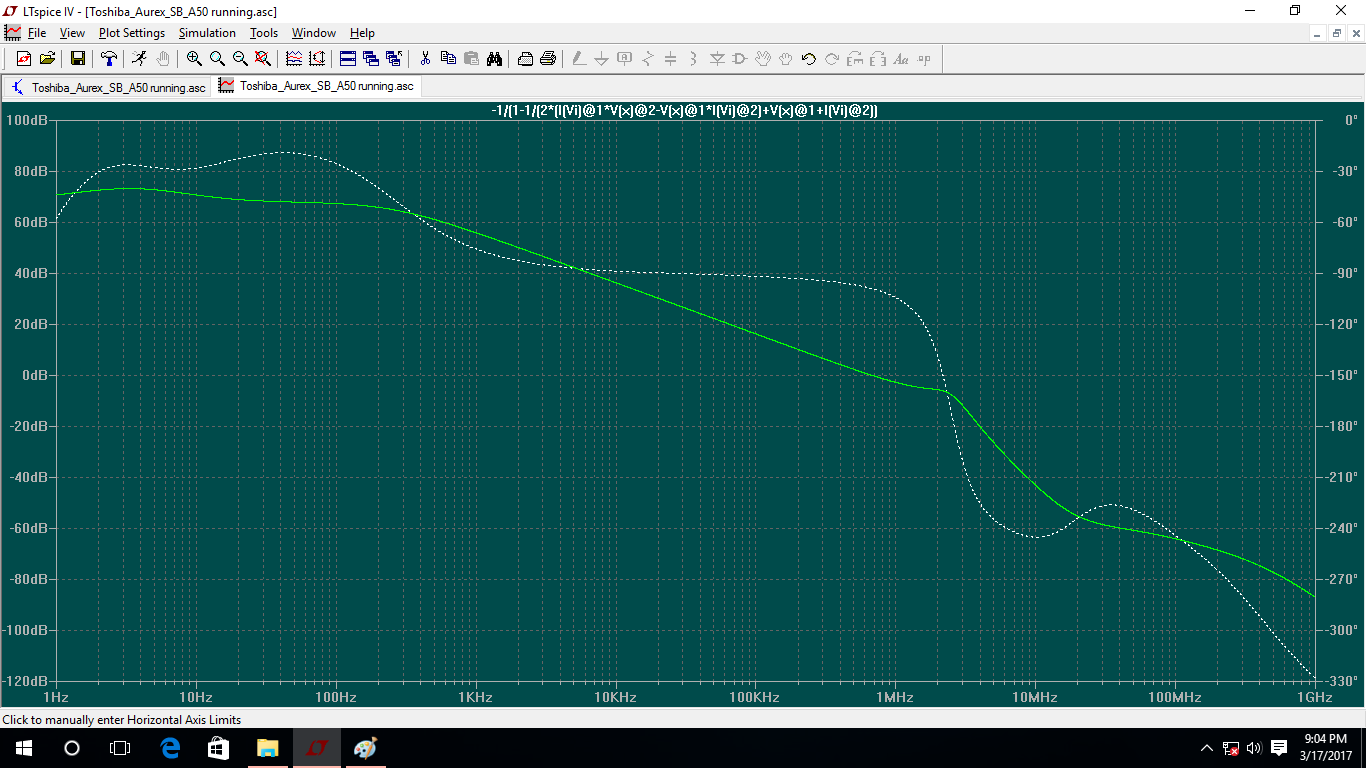Viewport: 1366px width, 768px height.
Task: Select the draw wire pencil icon
Action: click(x=579, y=59)
